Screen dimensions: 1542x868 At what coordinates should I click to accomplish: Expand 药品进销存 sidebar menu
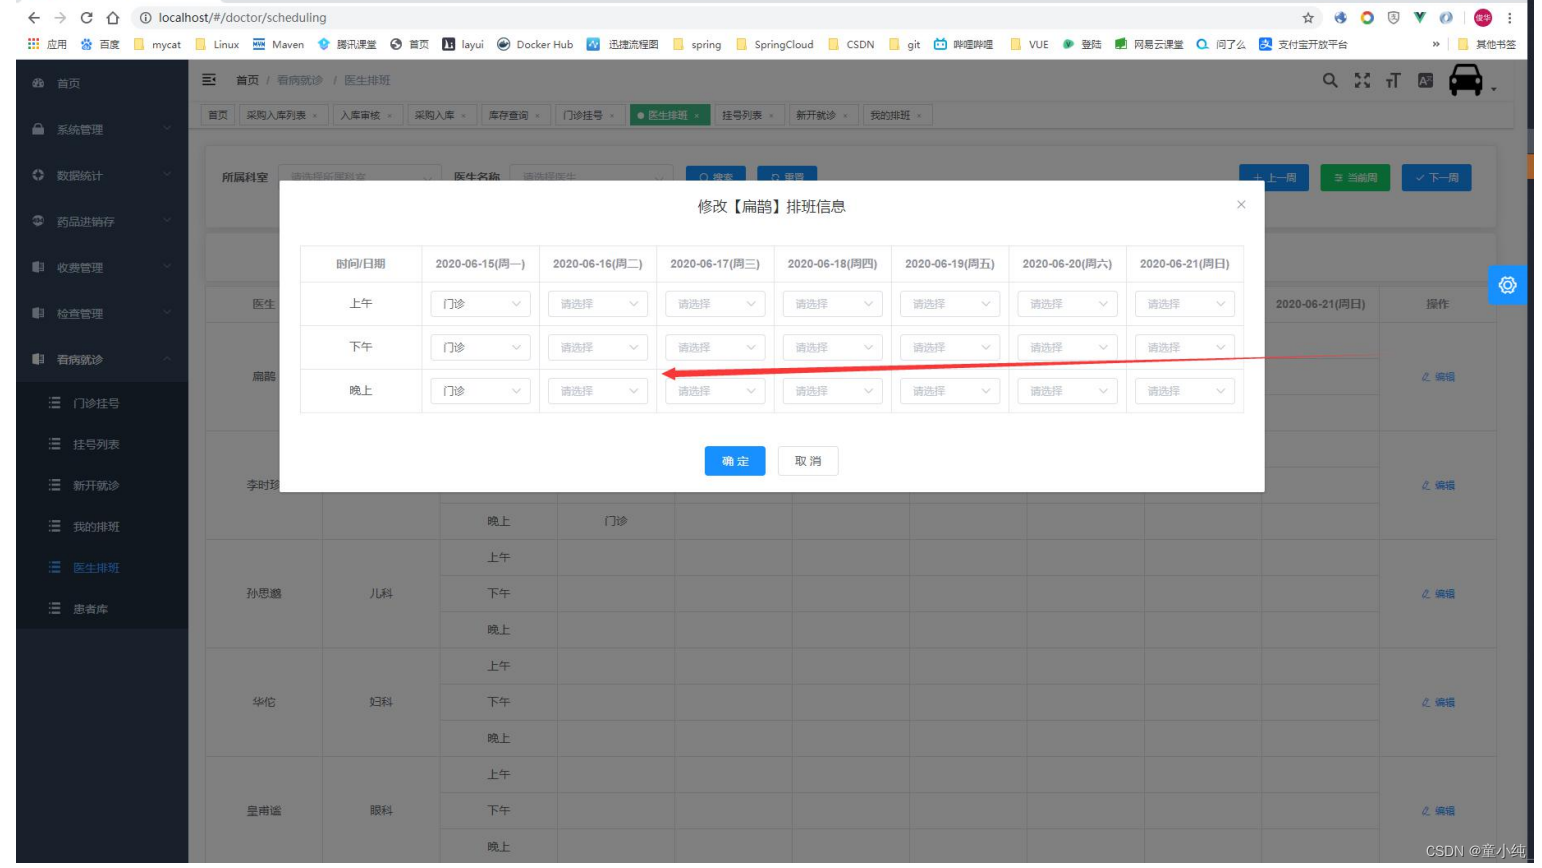click(x=102, y=221)
